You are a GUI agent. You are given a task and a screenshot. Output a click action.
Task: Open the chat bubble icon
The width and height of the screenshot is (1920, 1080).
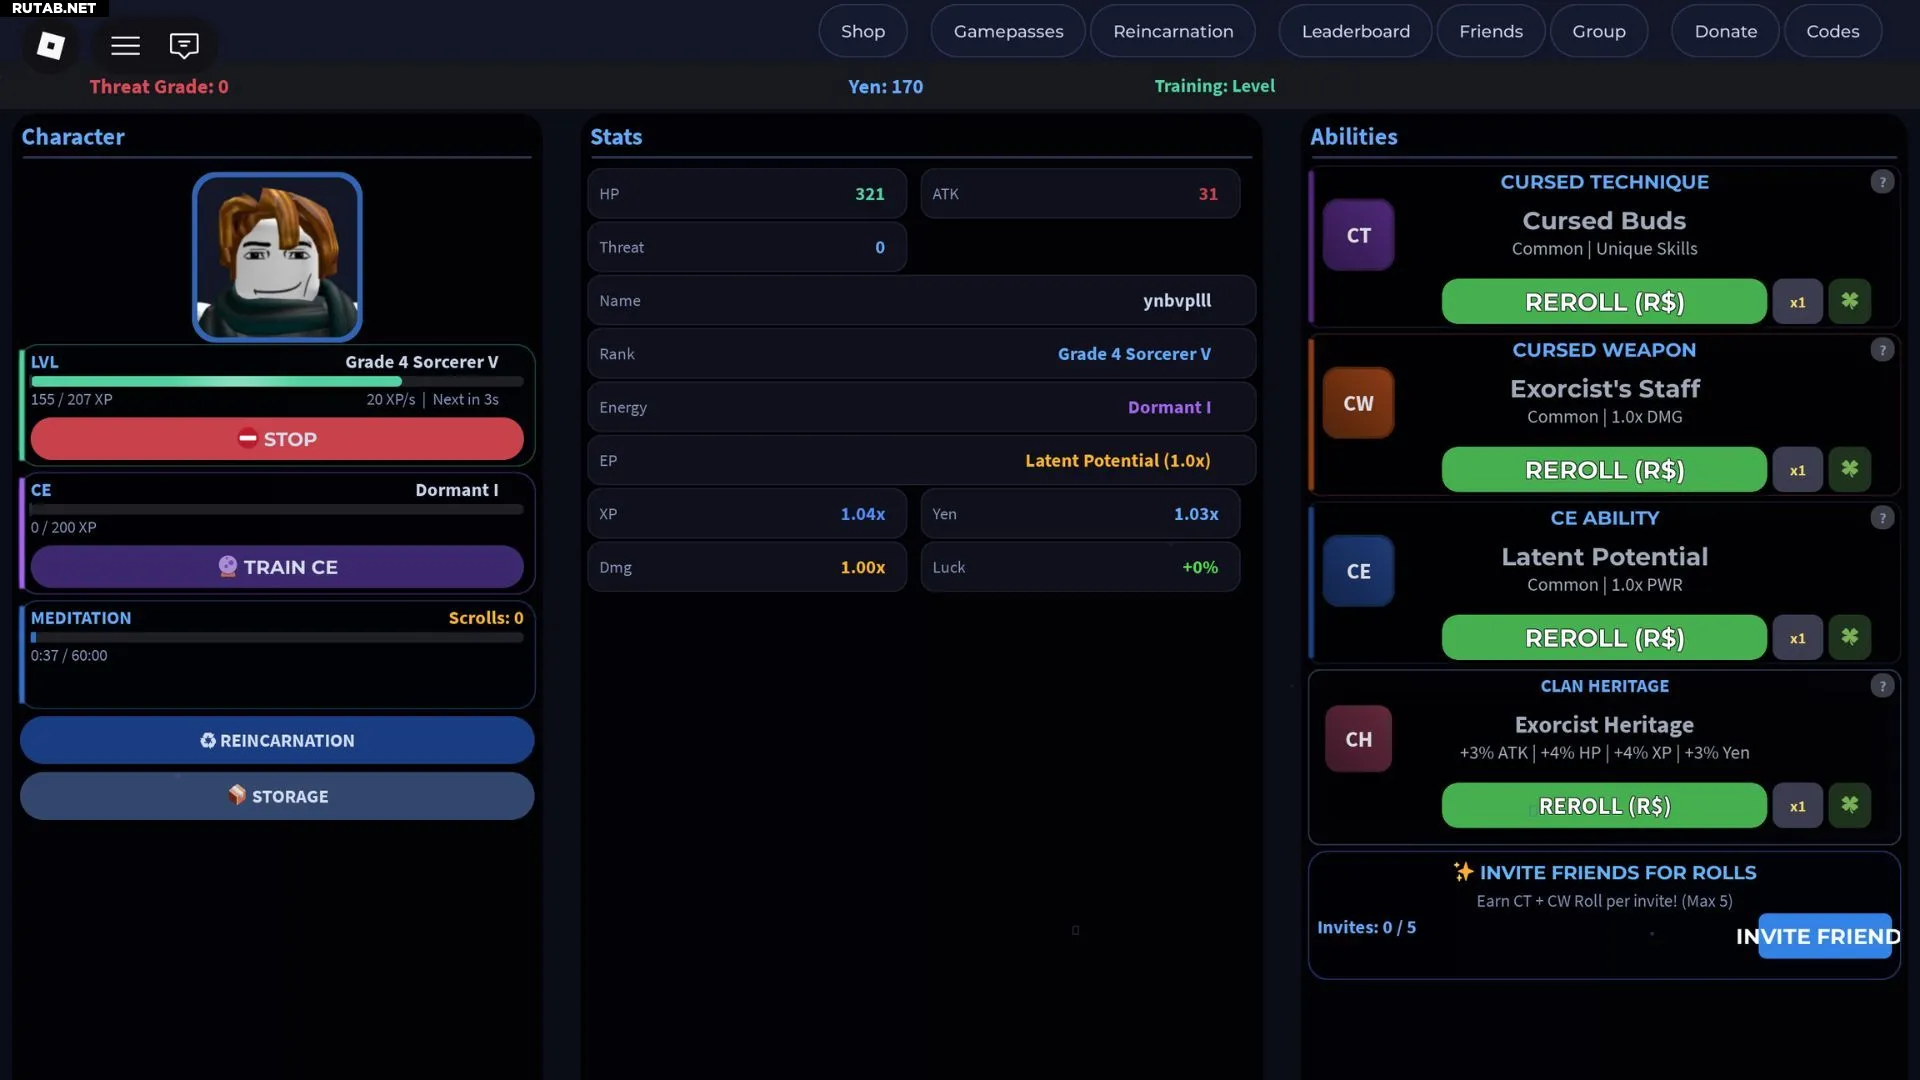184,45
